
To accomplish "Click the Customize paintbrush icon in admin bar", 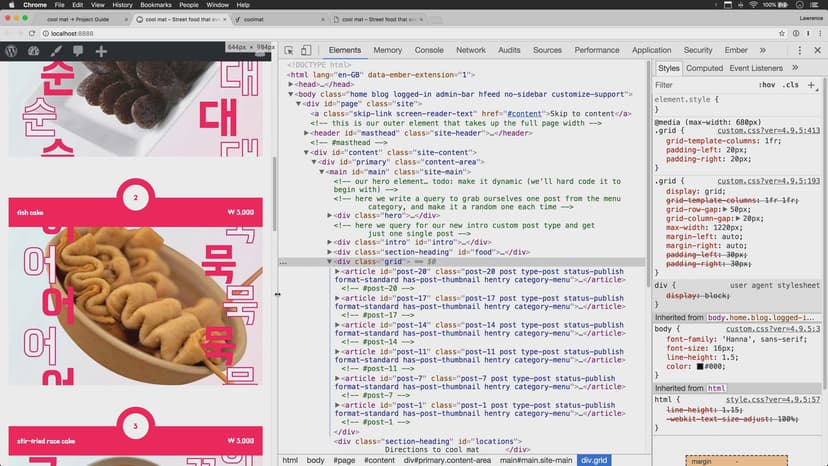I will coord(56,50).
